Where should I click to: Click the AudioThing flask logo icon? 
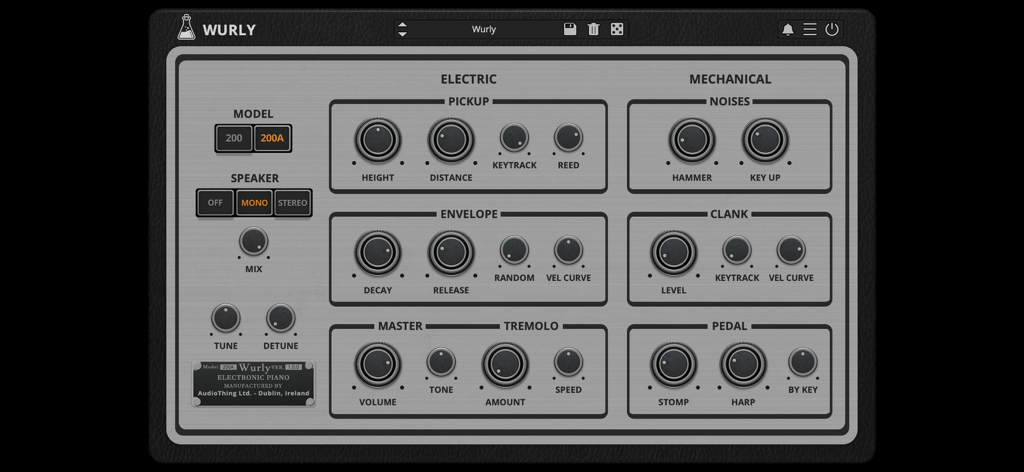pos(186,27)
